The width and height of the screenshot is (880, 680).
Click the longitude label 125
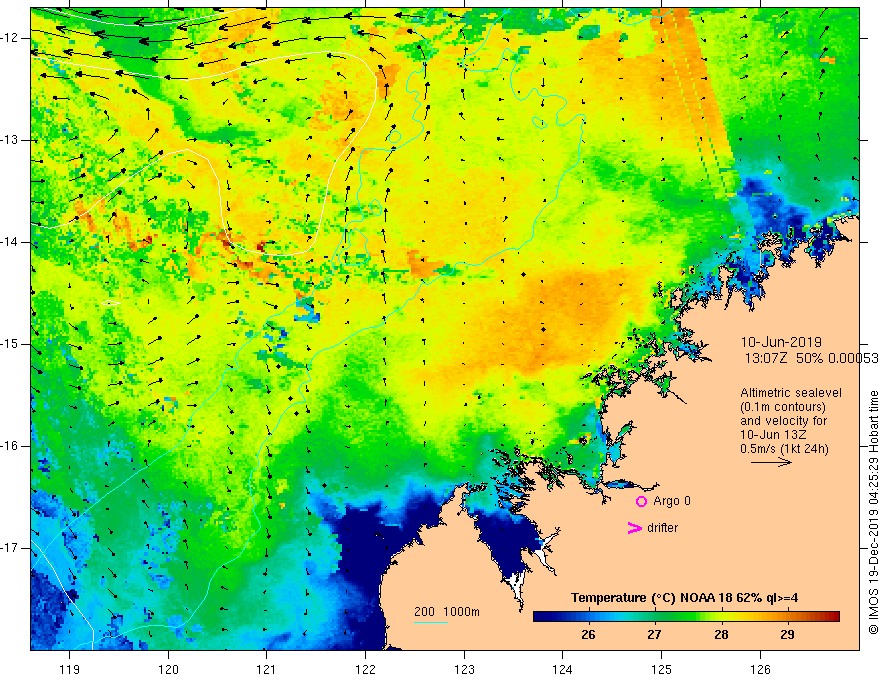coord(661,669)
